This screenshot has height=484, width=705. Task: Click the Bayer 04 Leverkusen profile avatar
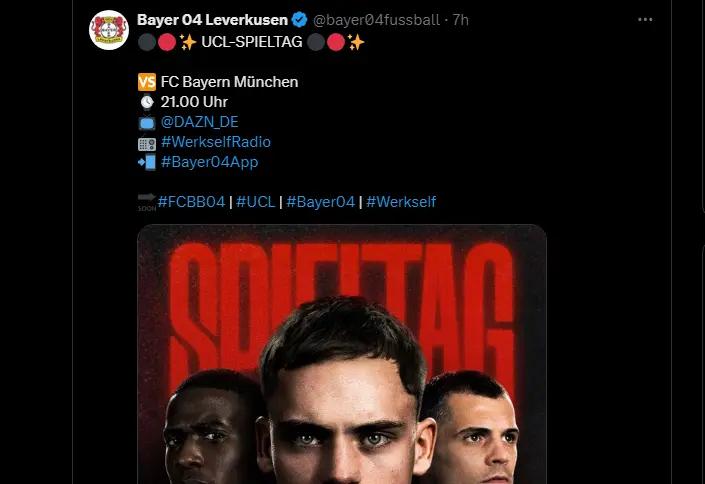108,31
